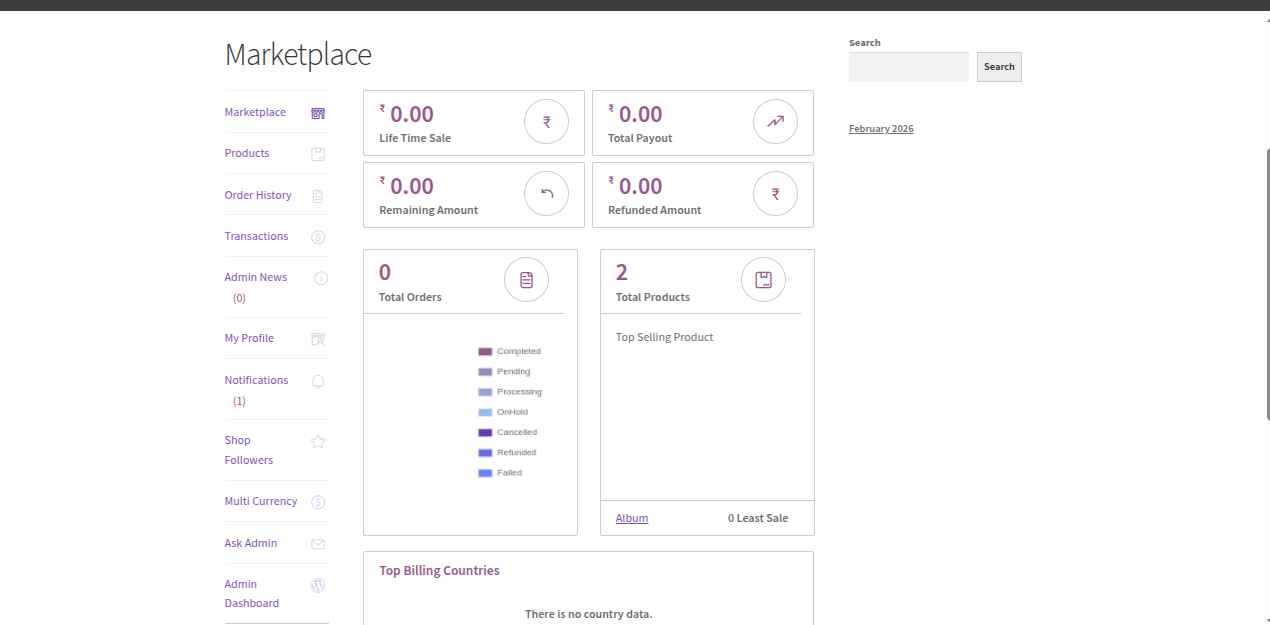
Task: Click the Remaining Amount undo arrow icon
Action: click(x=546, y=194)
